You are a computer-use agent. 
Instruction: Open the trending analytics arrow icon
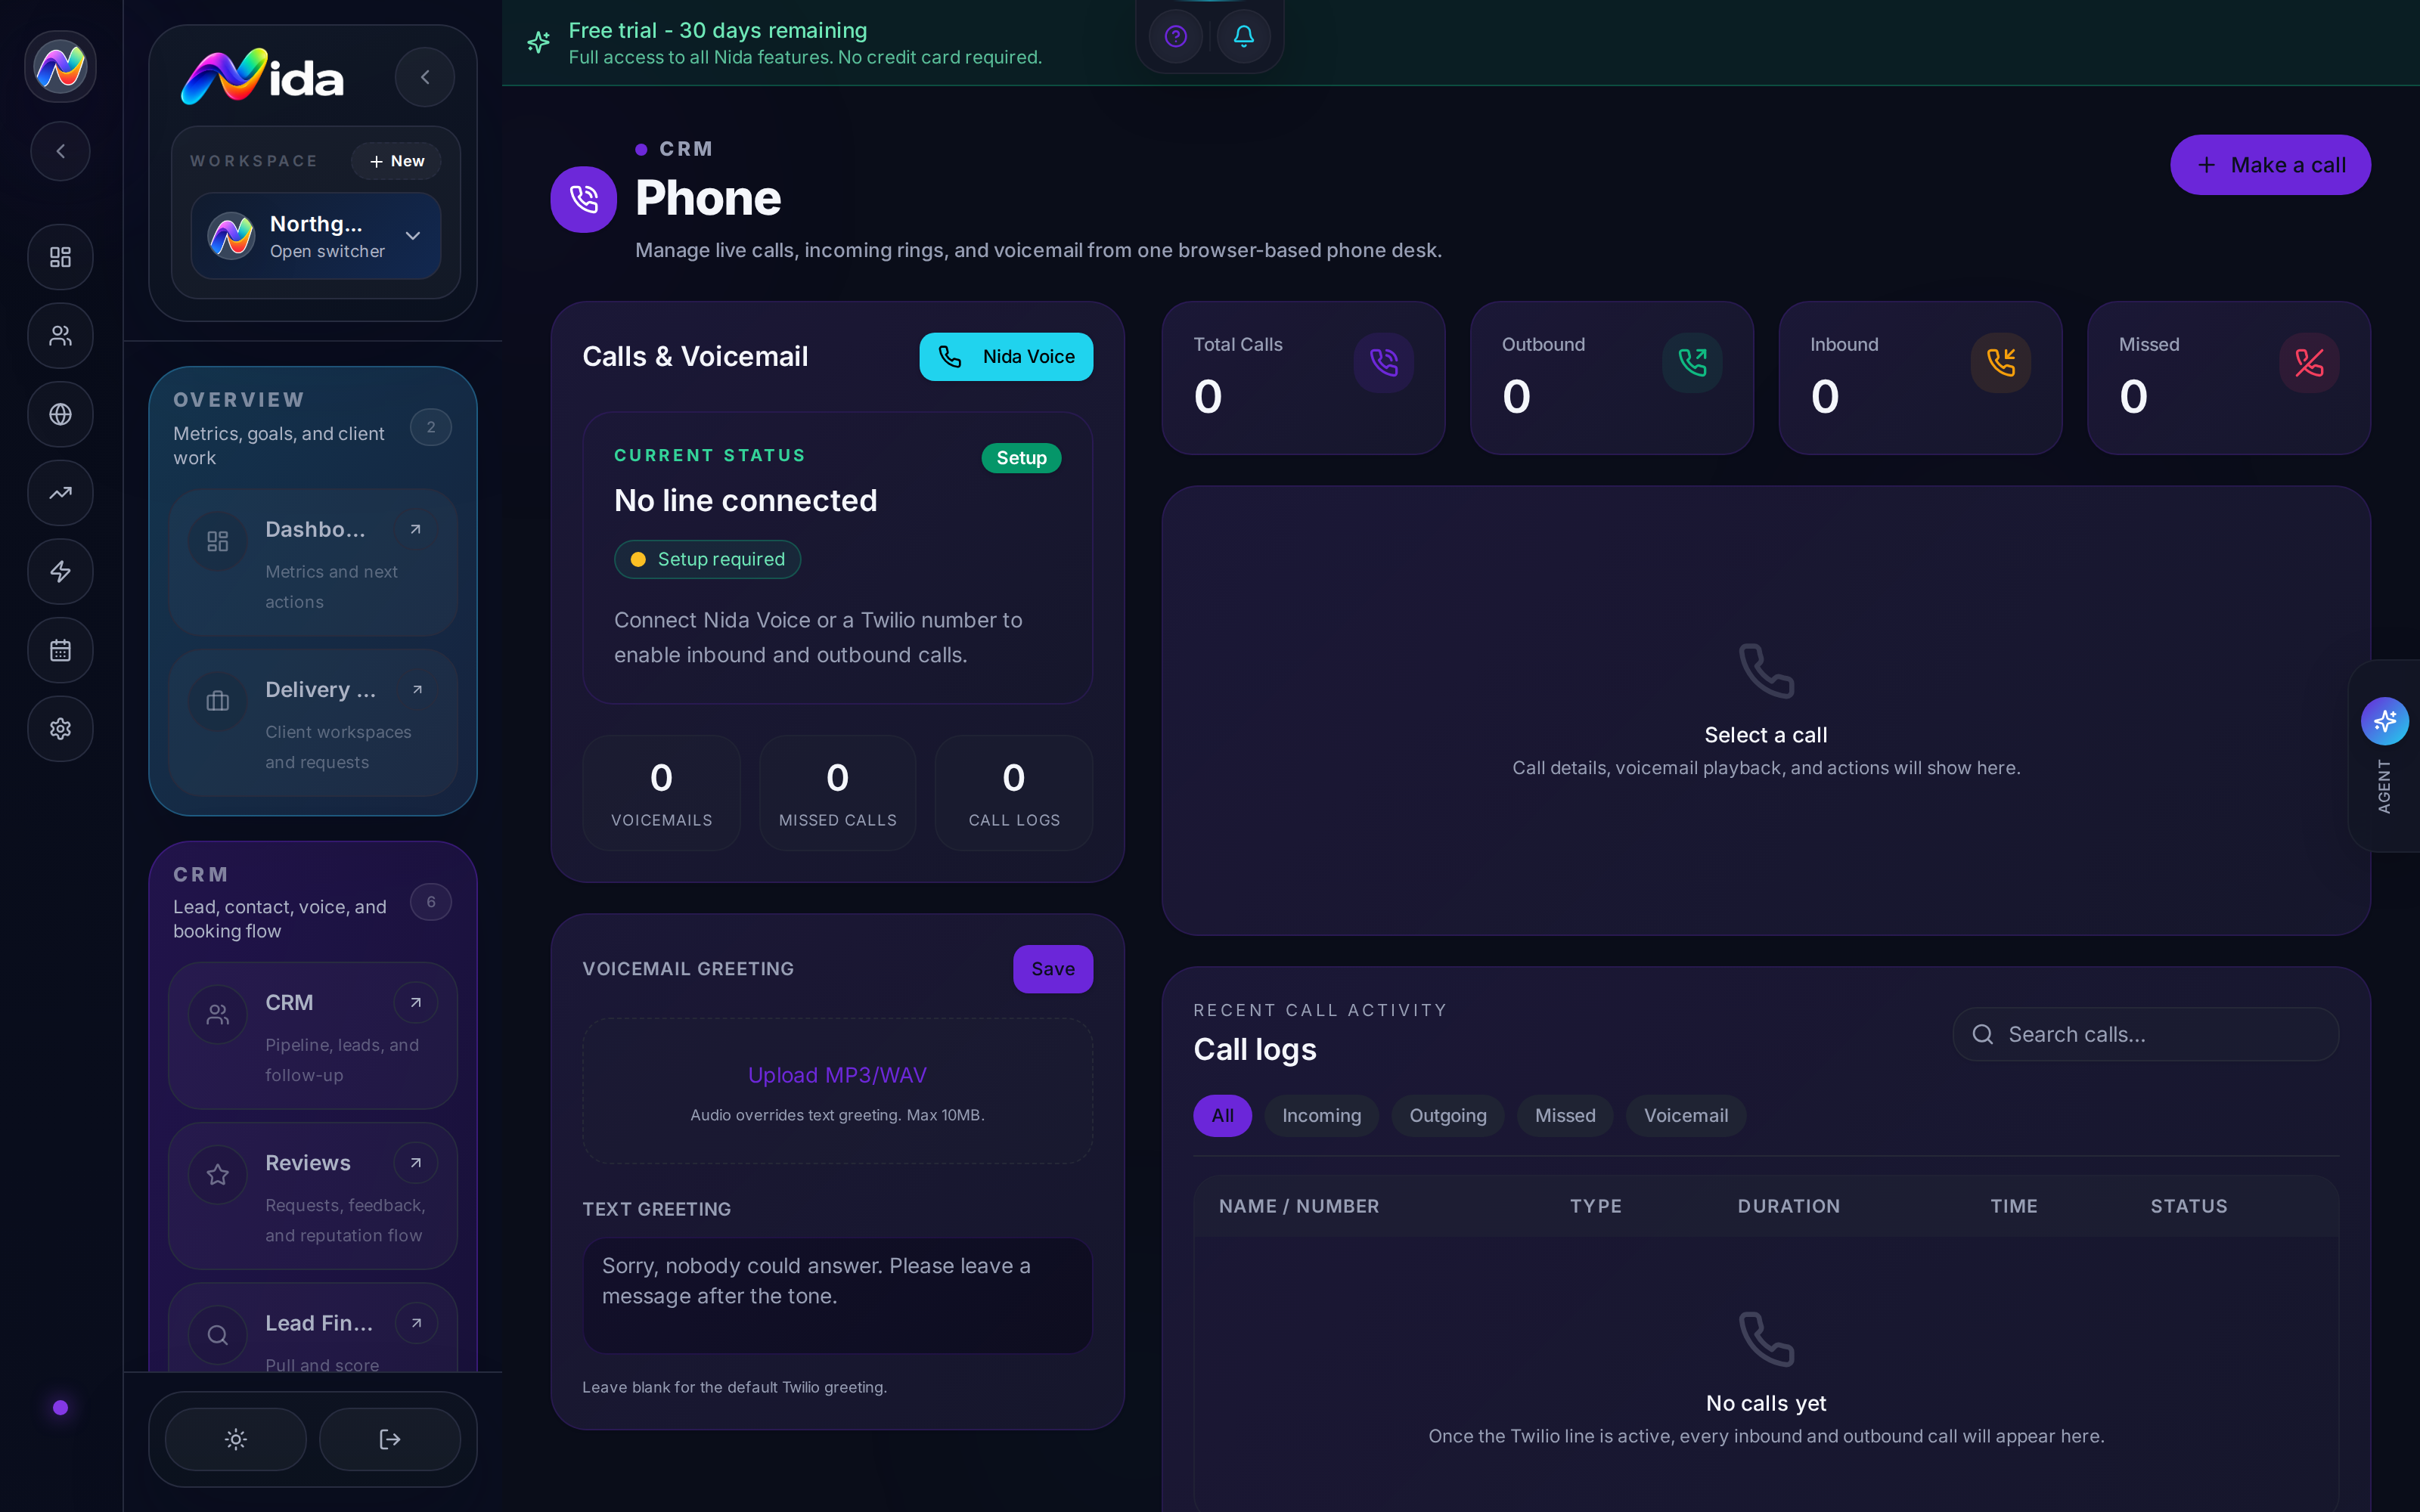(x=61, y=493)
